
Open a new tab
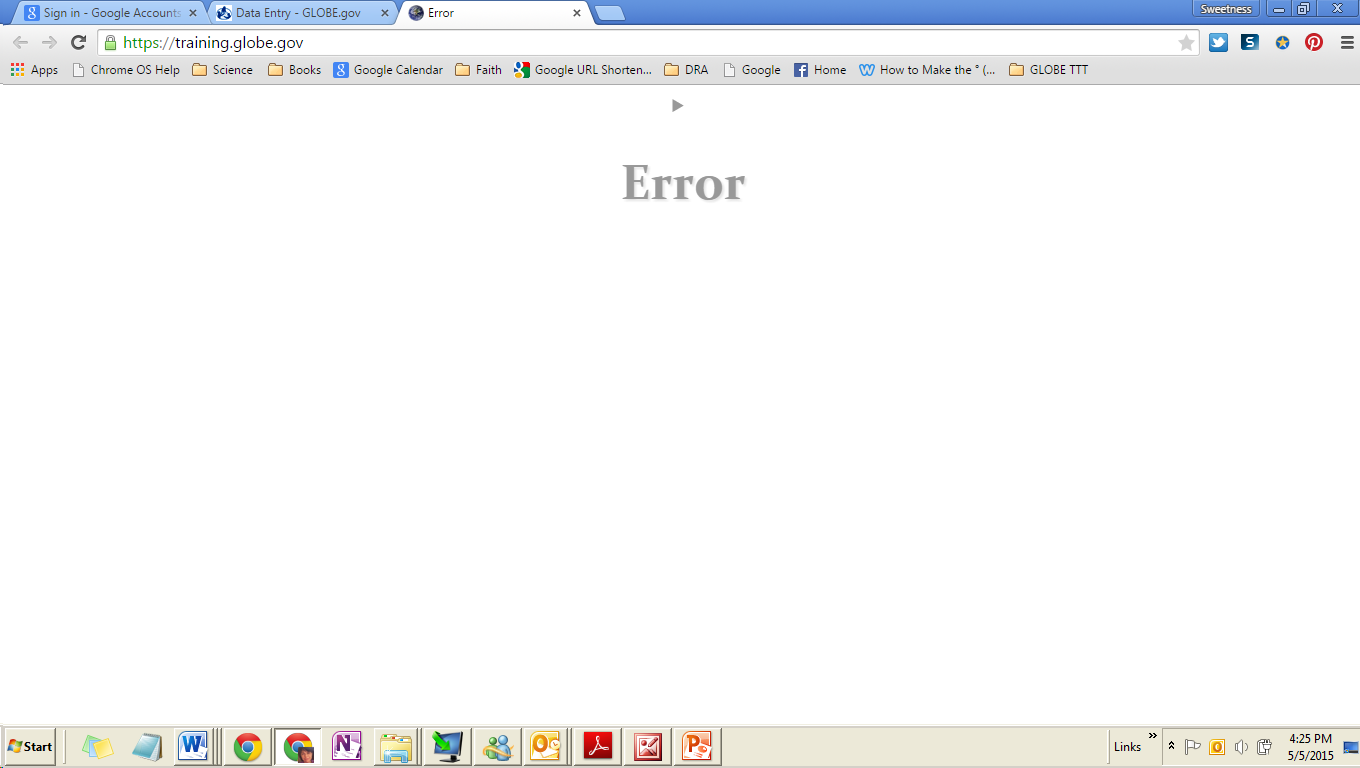tap(610, 13)
